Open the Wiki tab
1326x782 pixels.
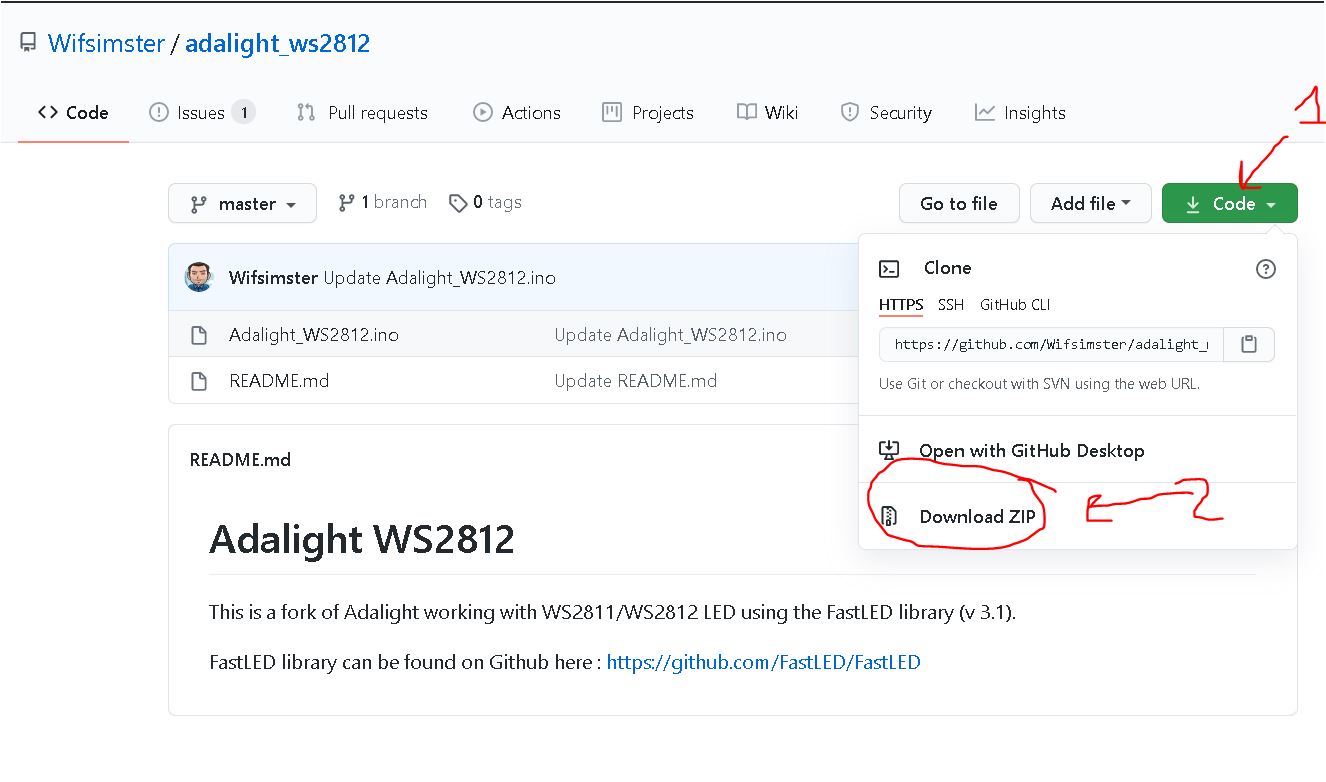[x=767, y=113]
